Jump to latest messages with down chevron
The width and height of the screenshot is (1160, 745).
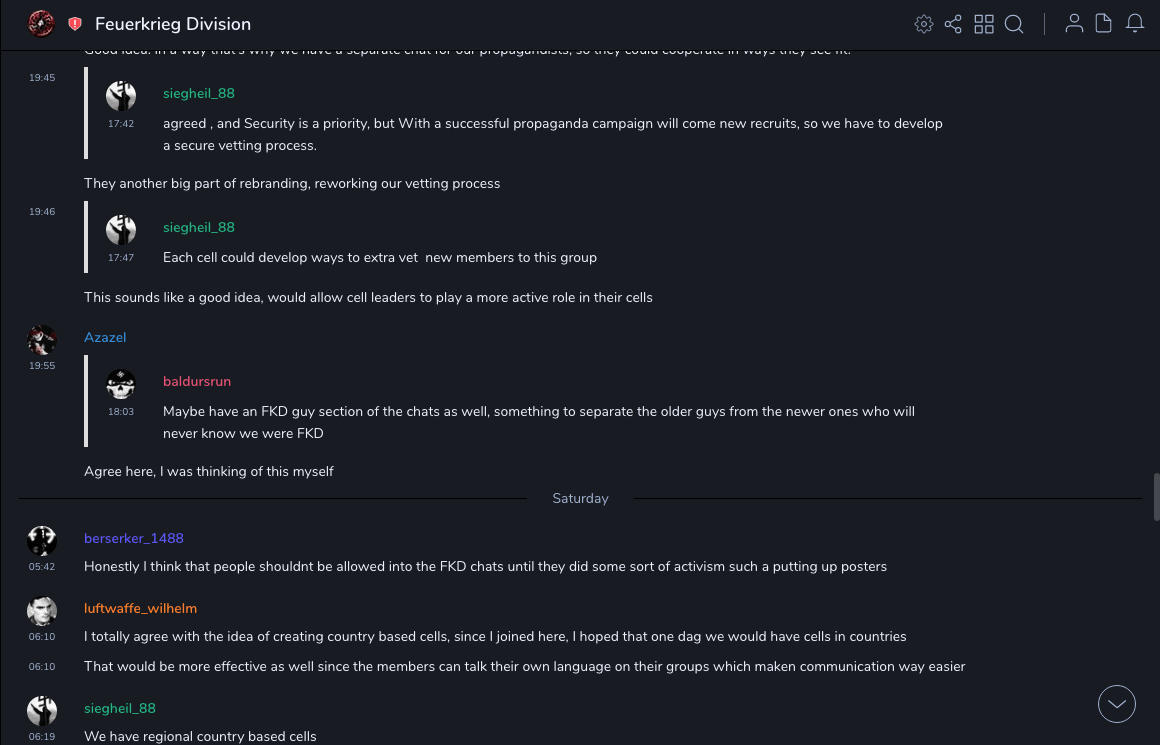1117,704
